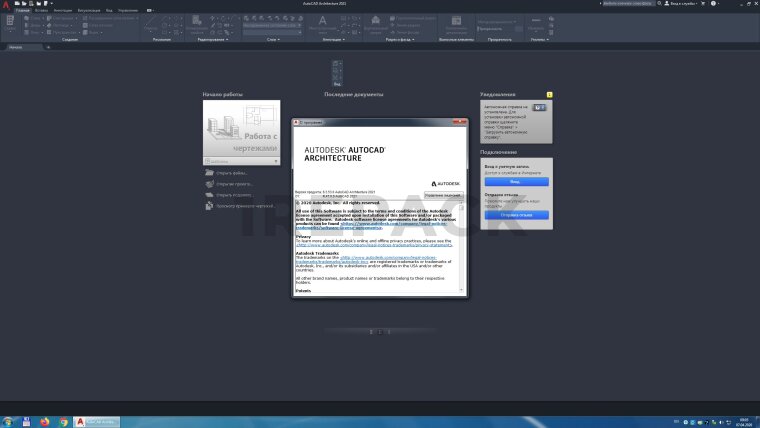Click the blue 'Вход' sign-in button
This screenshot has height=428, width=760.
(x=515, y=182)
